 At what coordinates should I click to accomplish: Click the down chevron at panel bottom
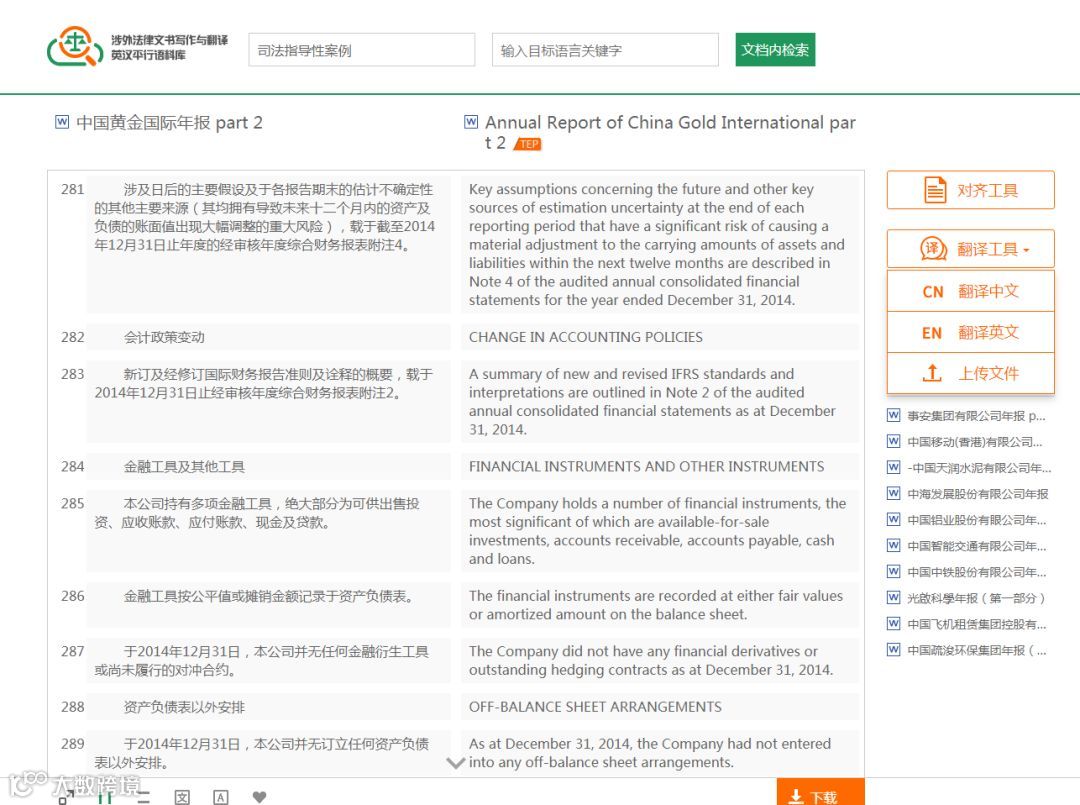pos(455,762)
